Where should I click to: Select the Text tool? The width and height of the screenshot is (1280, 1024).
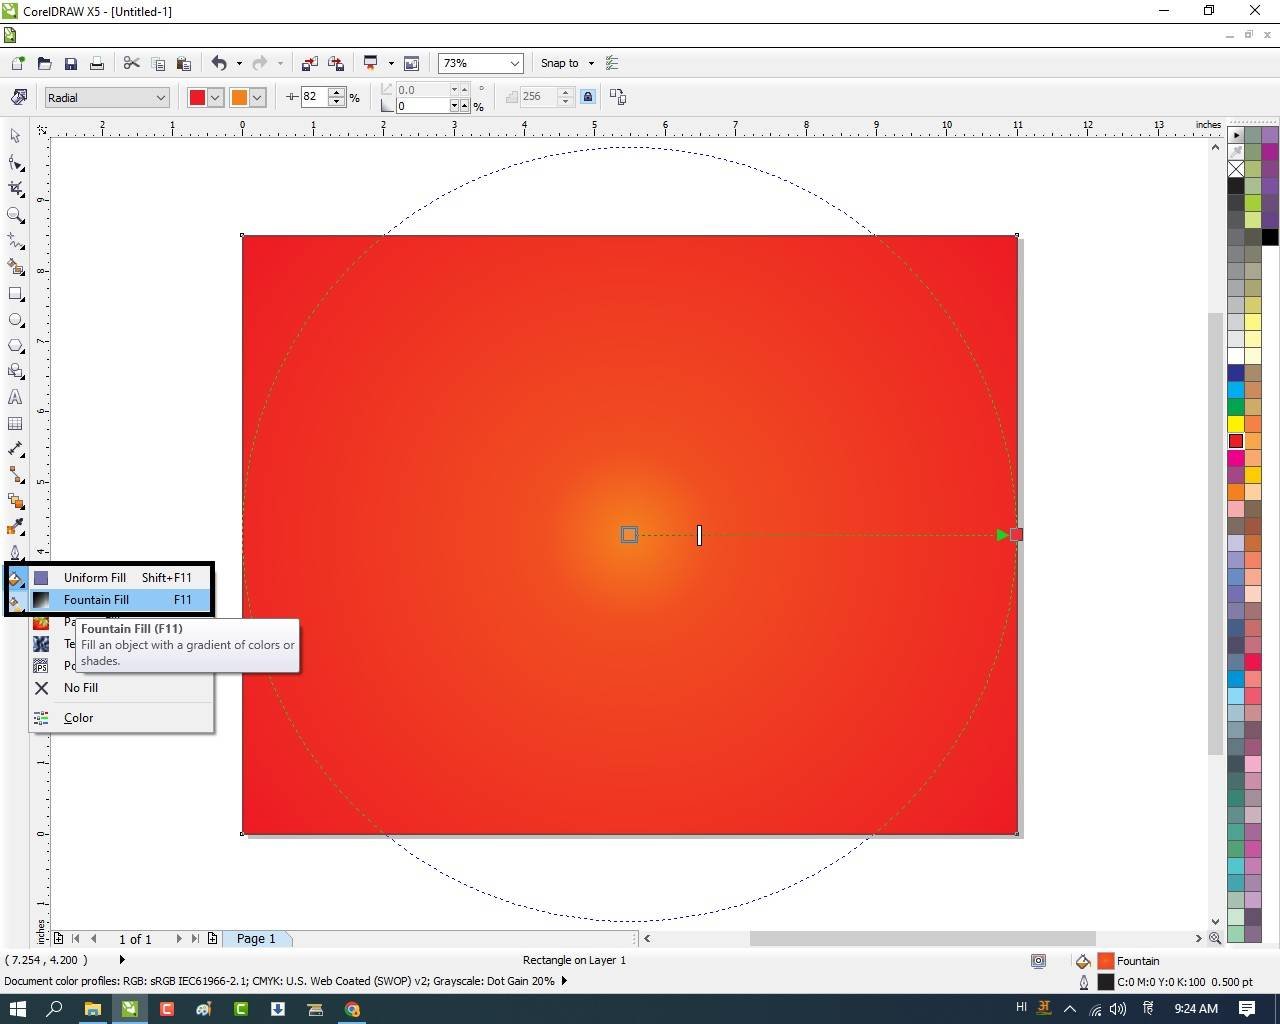click(15, 397)
